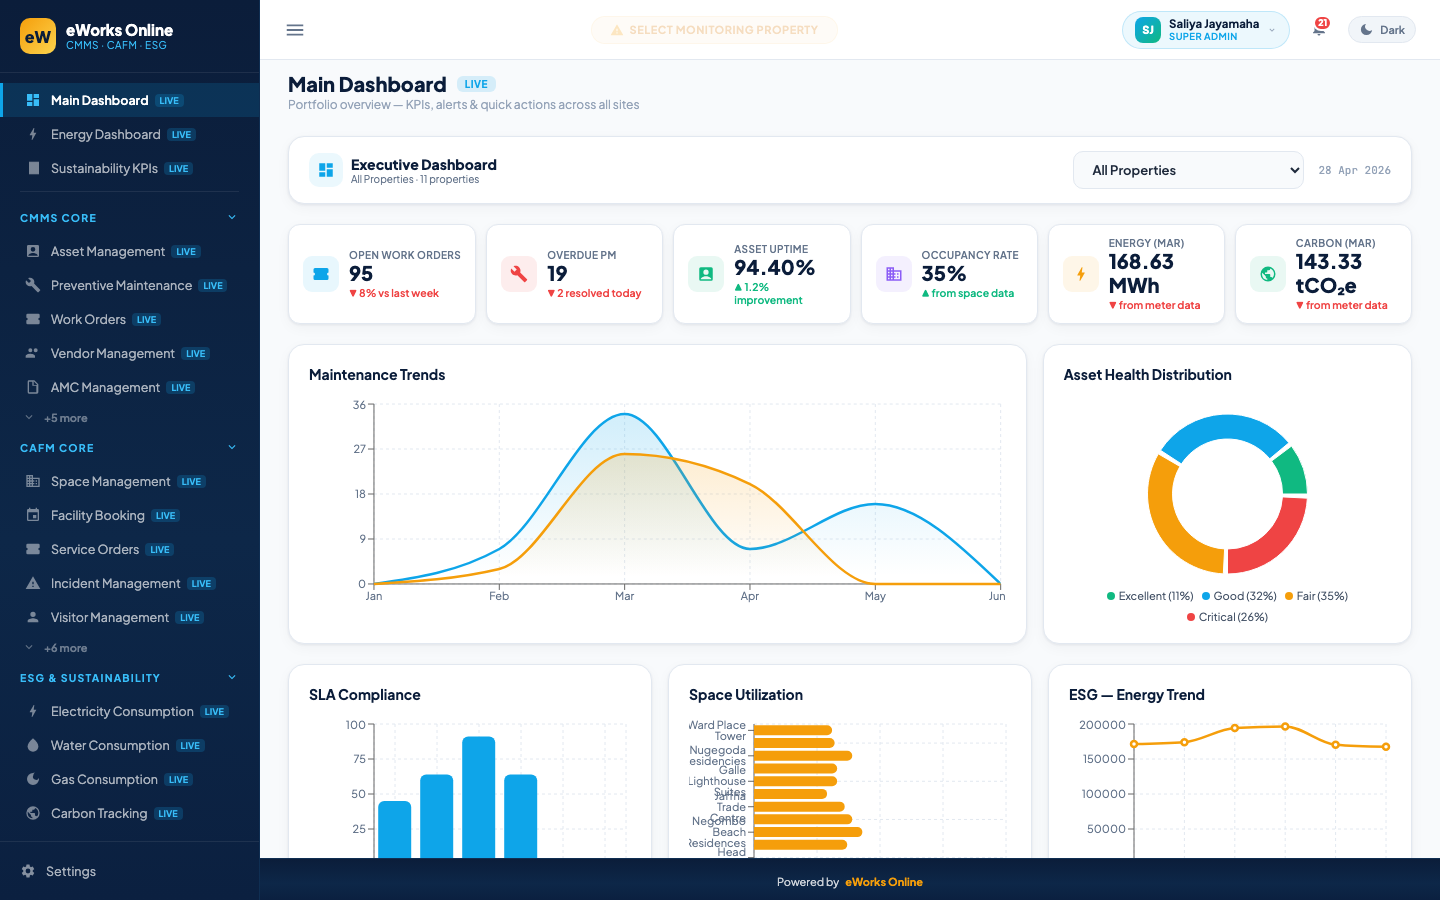Click the Energy Dashboard bolt icon
The height and width of the screenshot is (900, 1440).
point(33,134)
